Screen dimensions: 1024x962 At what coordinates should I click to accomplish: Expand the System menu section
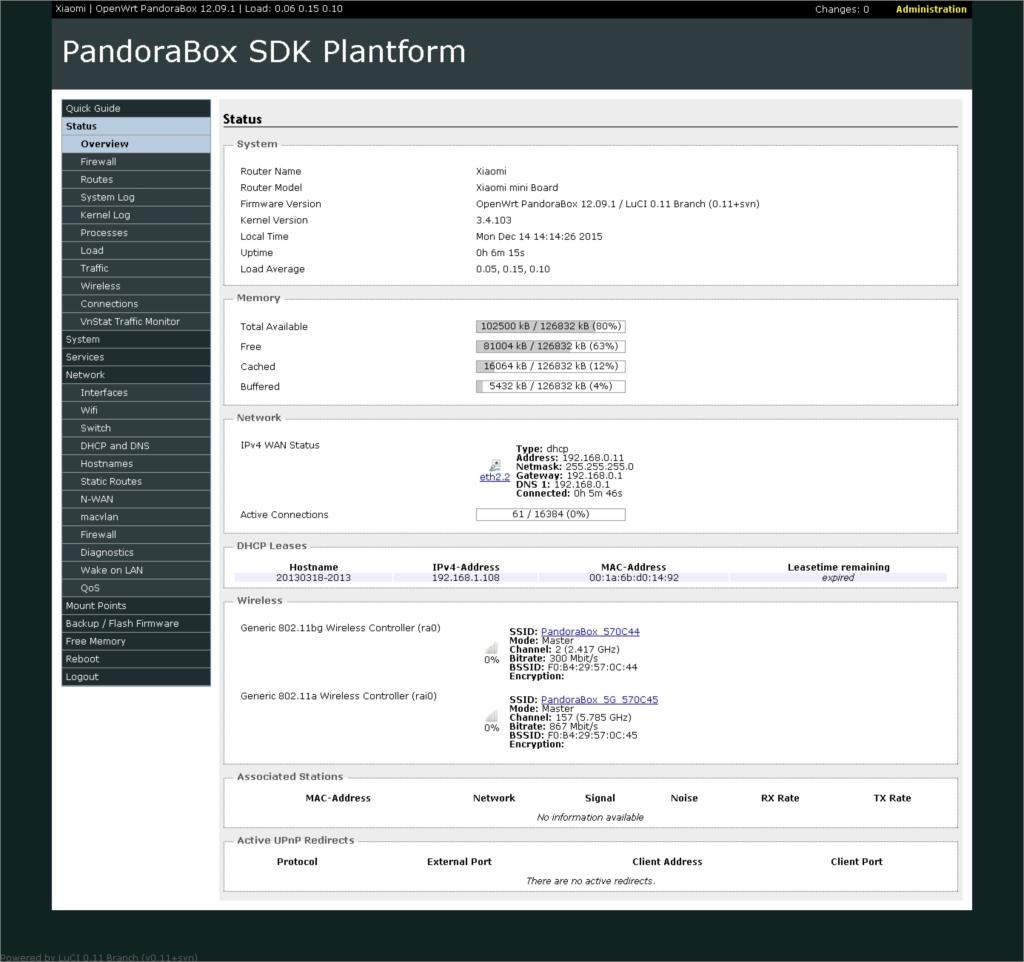(83, 339)
